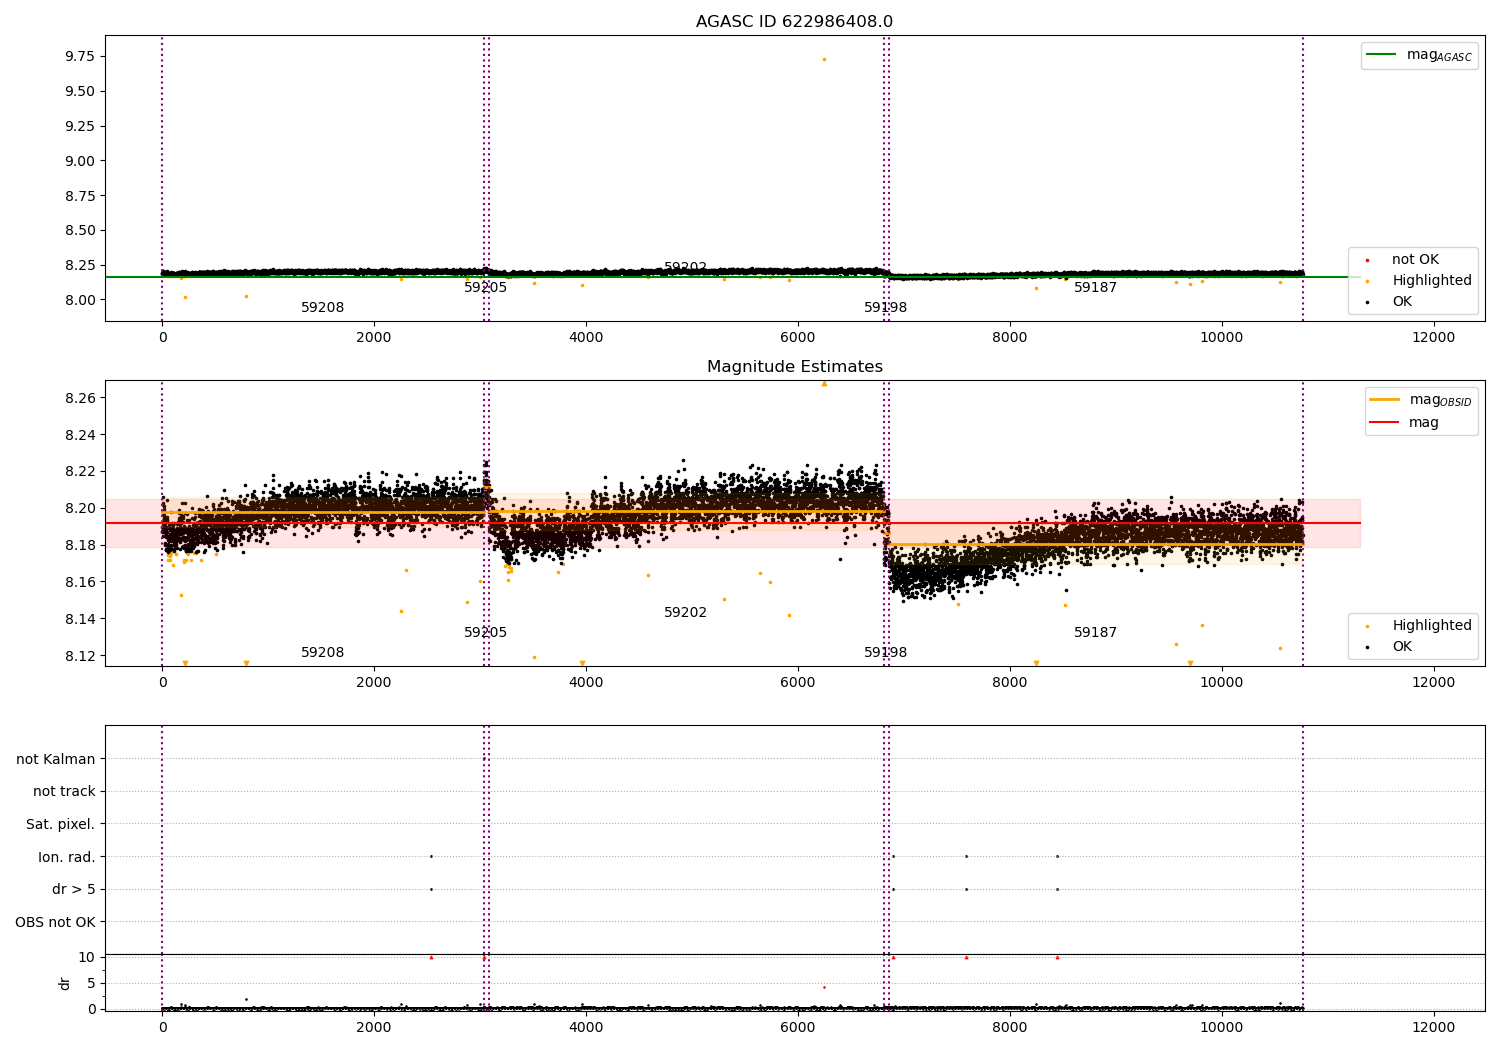This screenshot has width=1500, height=1050.
Task: Click the "Magnitude Estimates" plot title
Action: (x=794, y=367)
